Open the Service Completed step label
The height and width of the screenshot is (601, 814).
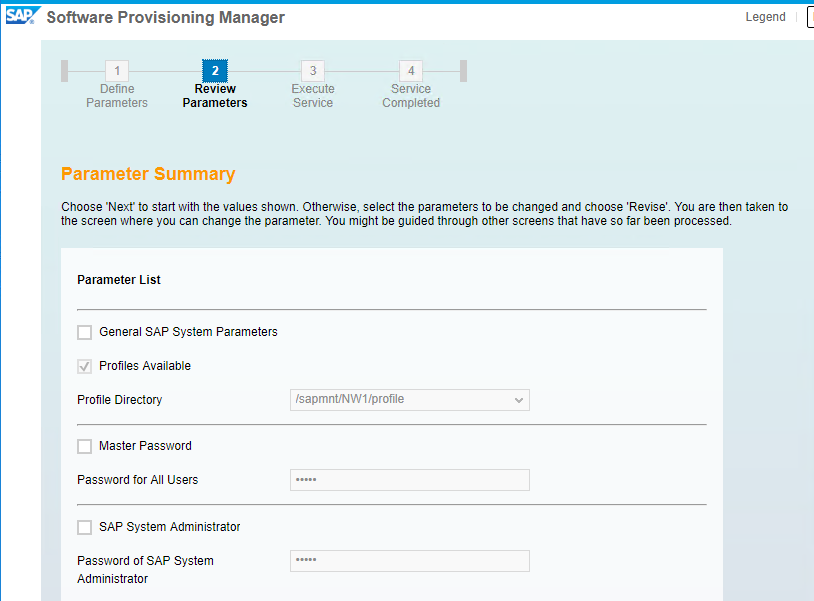(411, 96)
